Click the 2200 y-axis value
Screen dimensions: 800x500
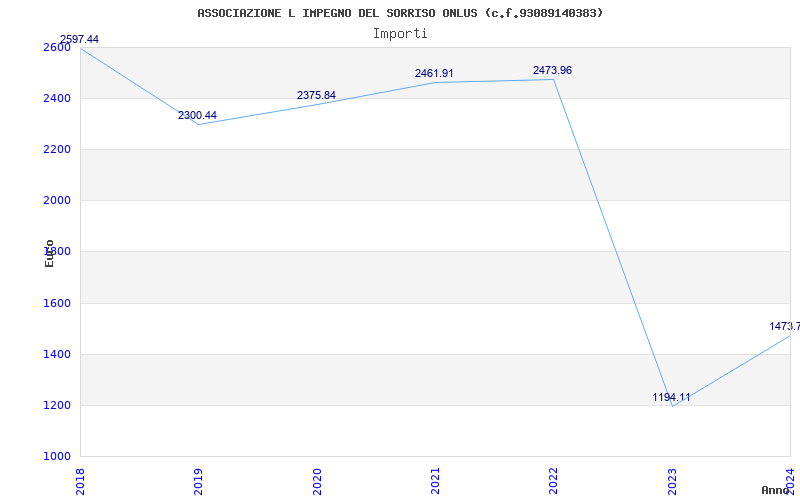pos(57,149)
